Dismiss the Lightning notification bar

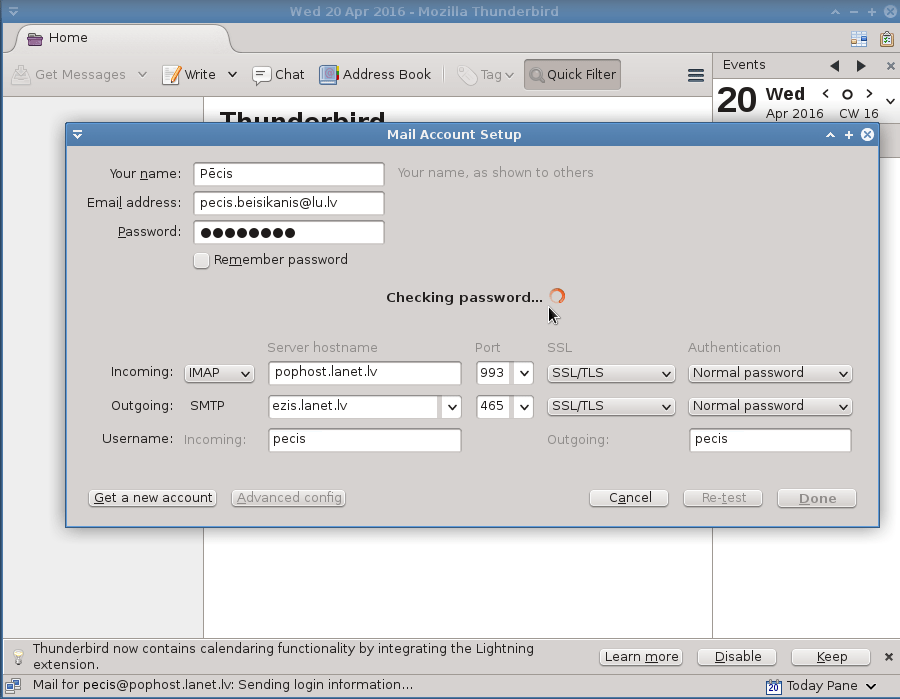click(x=889, y=657)
